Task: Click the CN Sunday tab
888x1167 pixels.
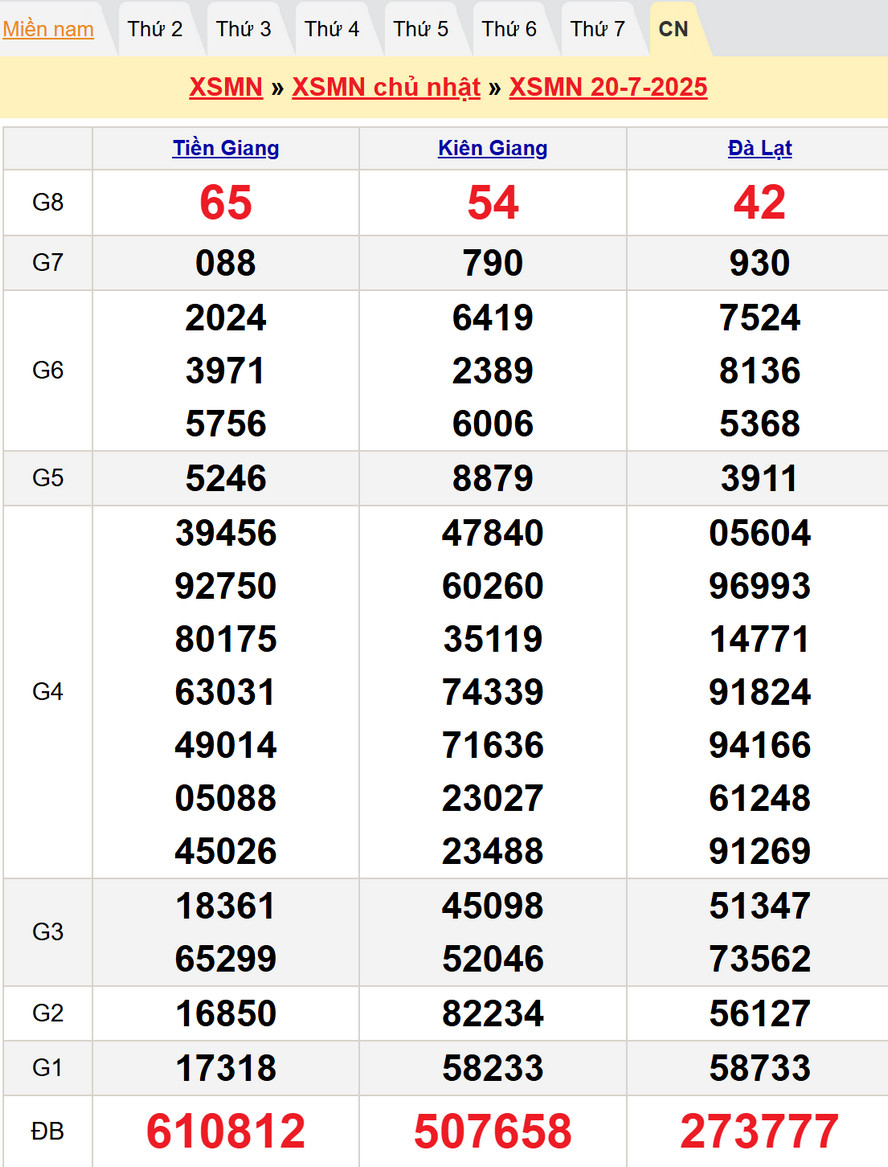Action: (674, 29)
